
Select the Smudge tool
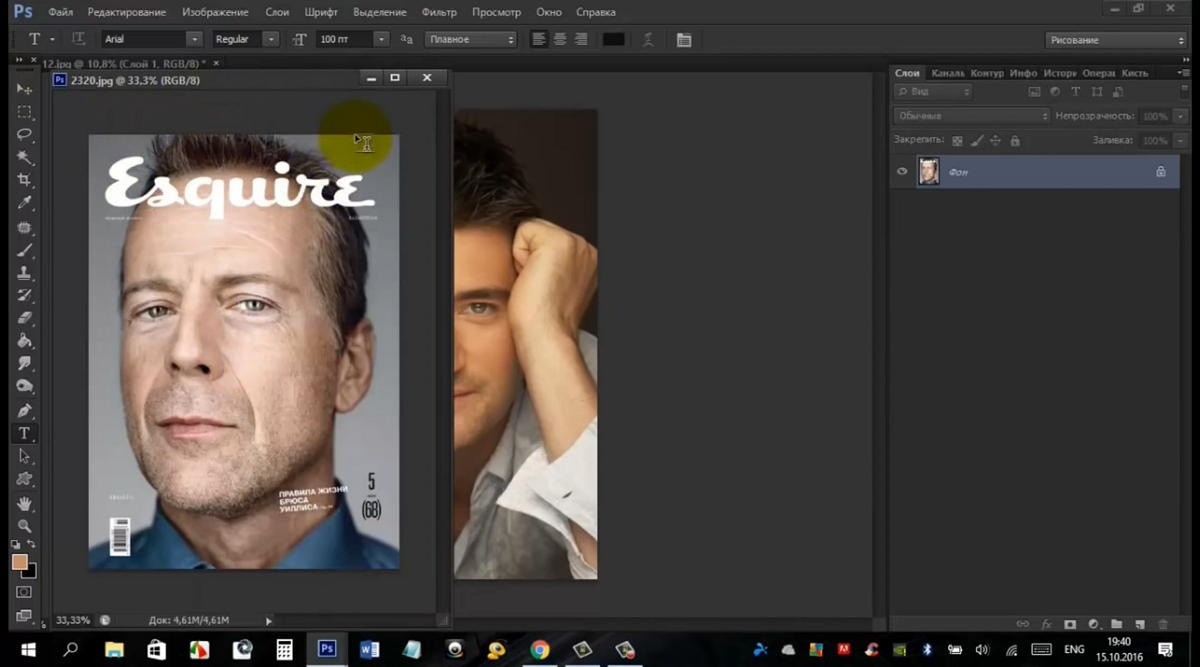[x=25, y=364]
